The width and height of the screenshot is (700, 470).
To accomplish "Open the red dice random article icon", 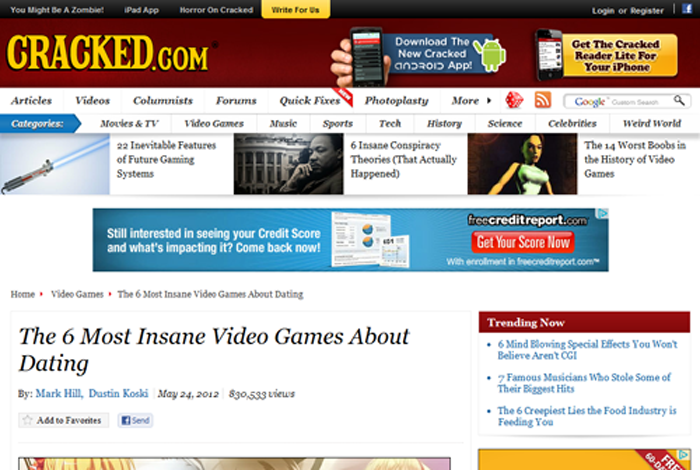I will click(x=514, y=100).
